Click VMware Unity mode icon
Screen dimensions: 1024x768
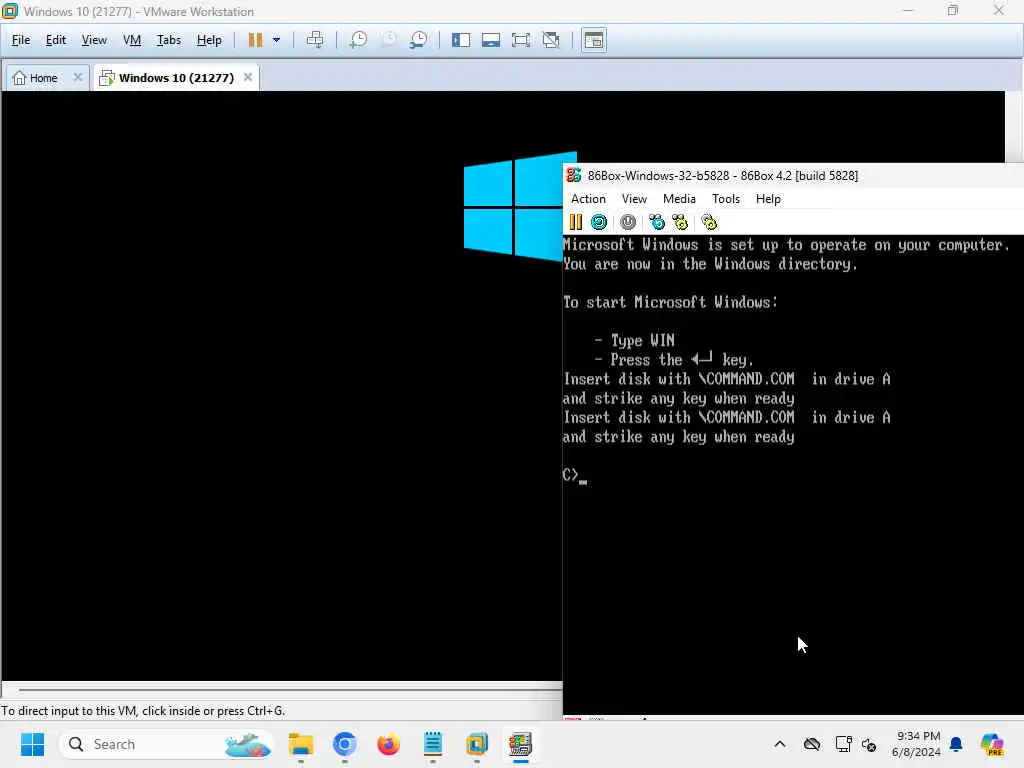coord(551,40)
